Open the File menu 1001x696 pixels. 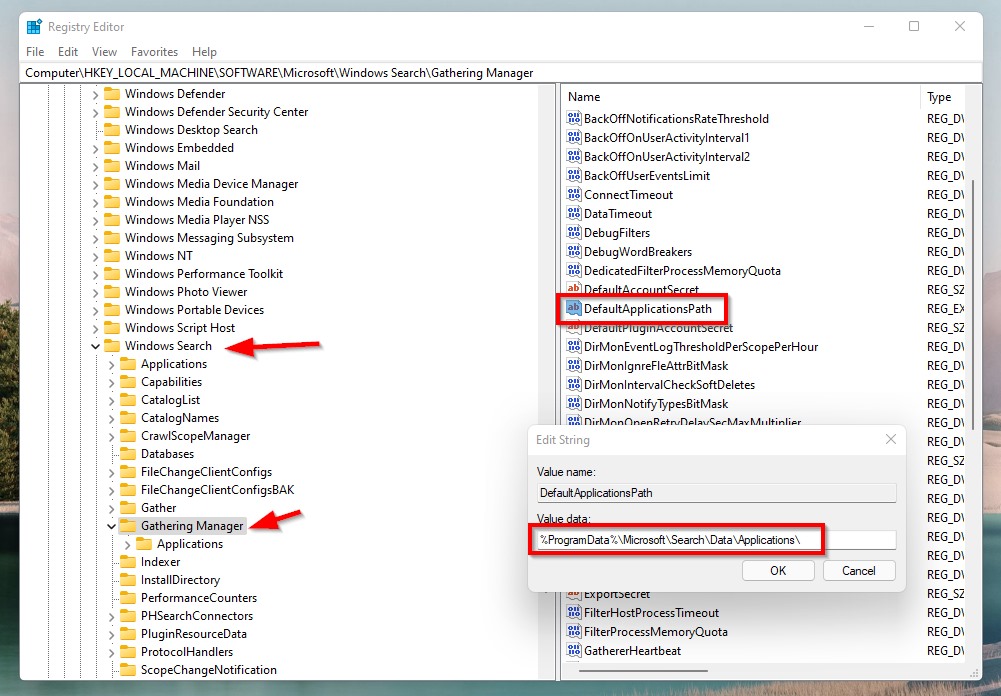35,52
